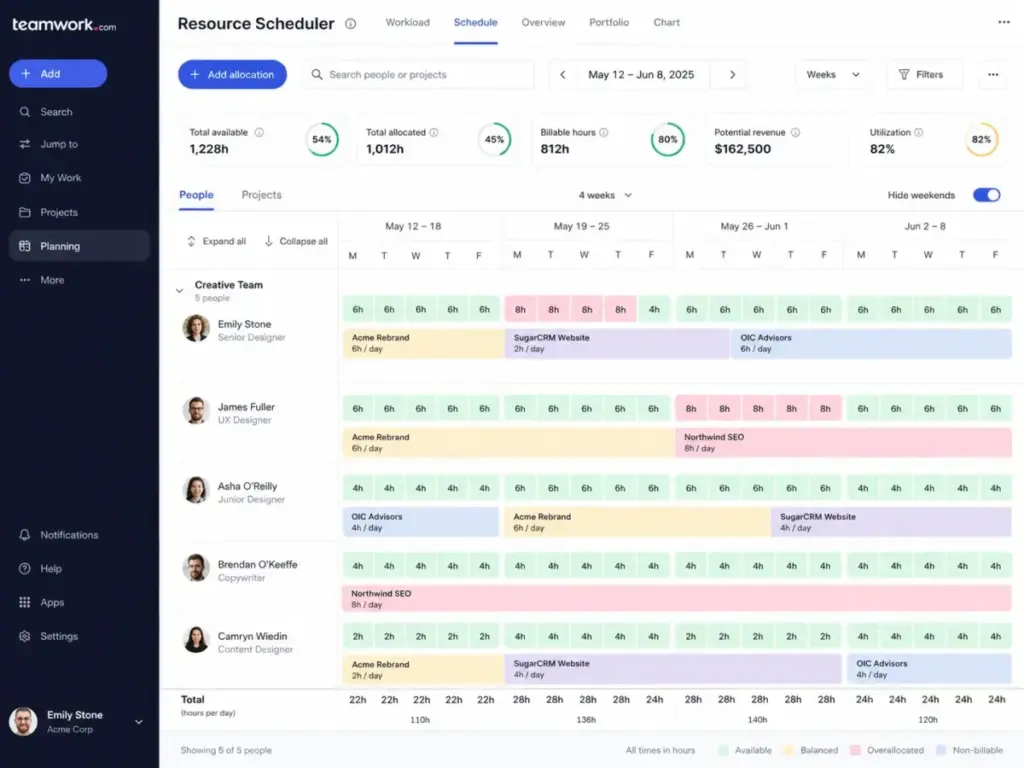The height and width of the screenshot is (768, 1024).
Task: Open the toolbar ellipsis menu next to Filters
Action: click(x=993, y=74)
